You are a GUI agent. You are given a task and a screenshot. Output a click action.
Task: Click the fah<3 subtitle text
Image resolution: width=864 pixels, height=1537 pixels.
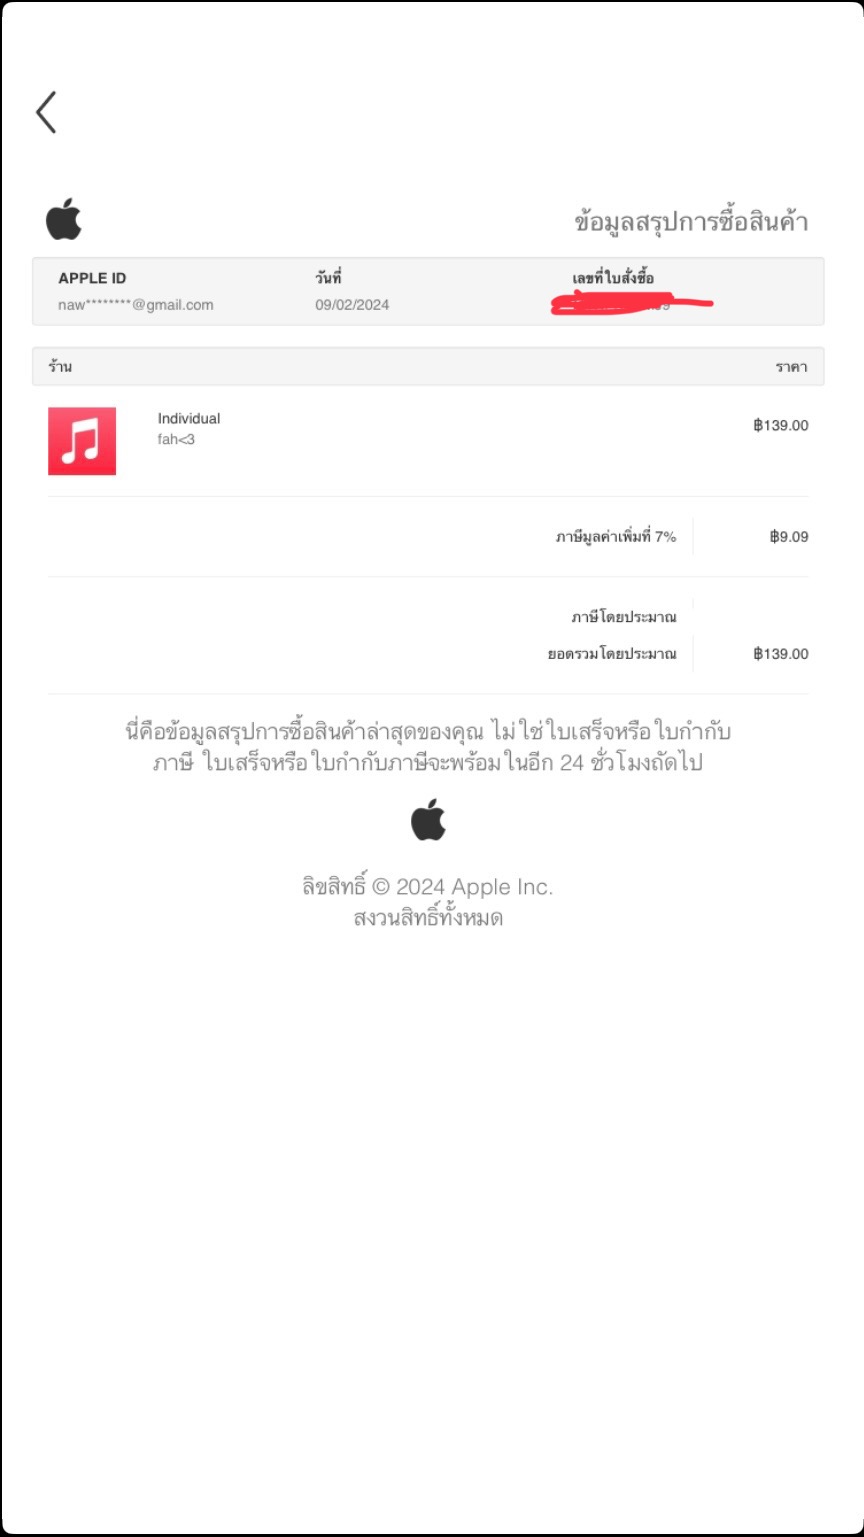176,439
